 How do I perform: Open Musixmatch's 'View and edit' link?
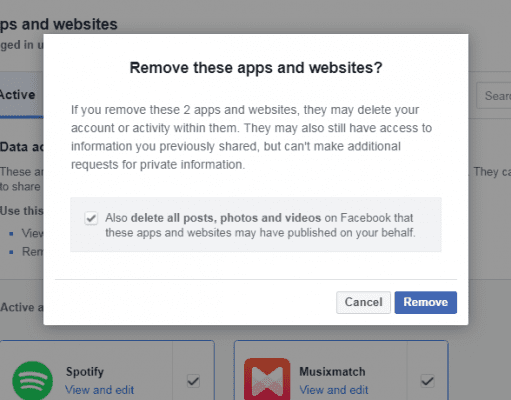point(334,390)
